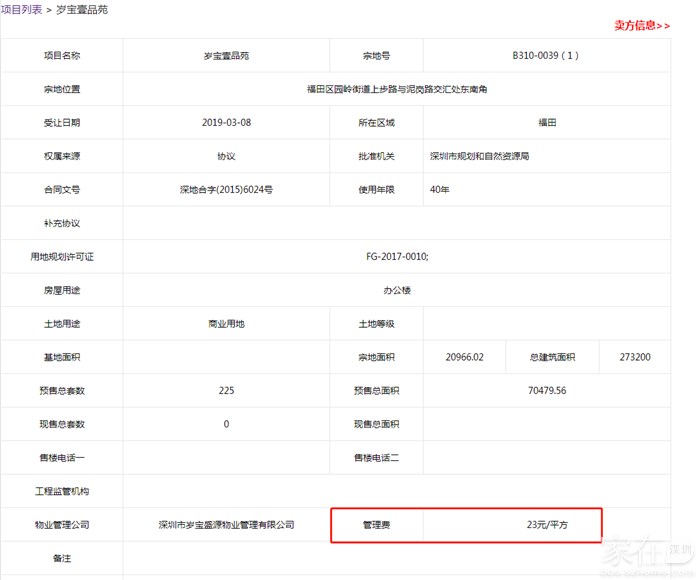The height and width of the screenshot is (580, 700).
Task: Click the 所在区域 value 福田
Action: [x=546, y=123]
